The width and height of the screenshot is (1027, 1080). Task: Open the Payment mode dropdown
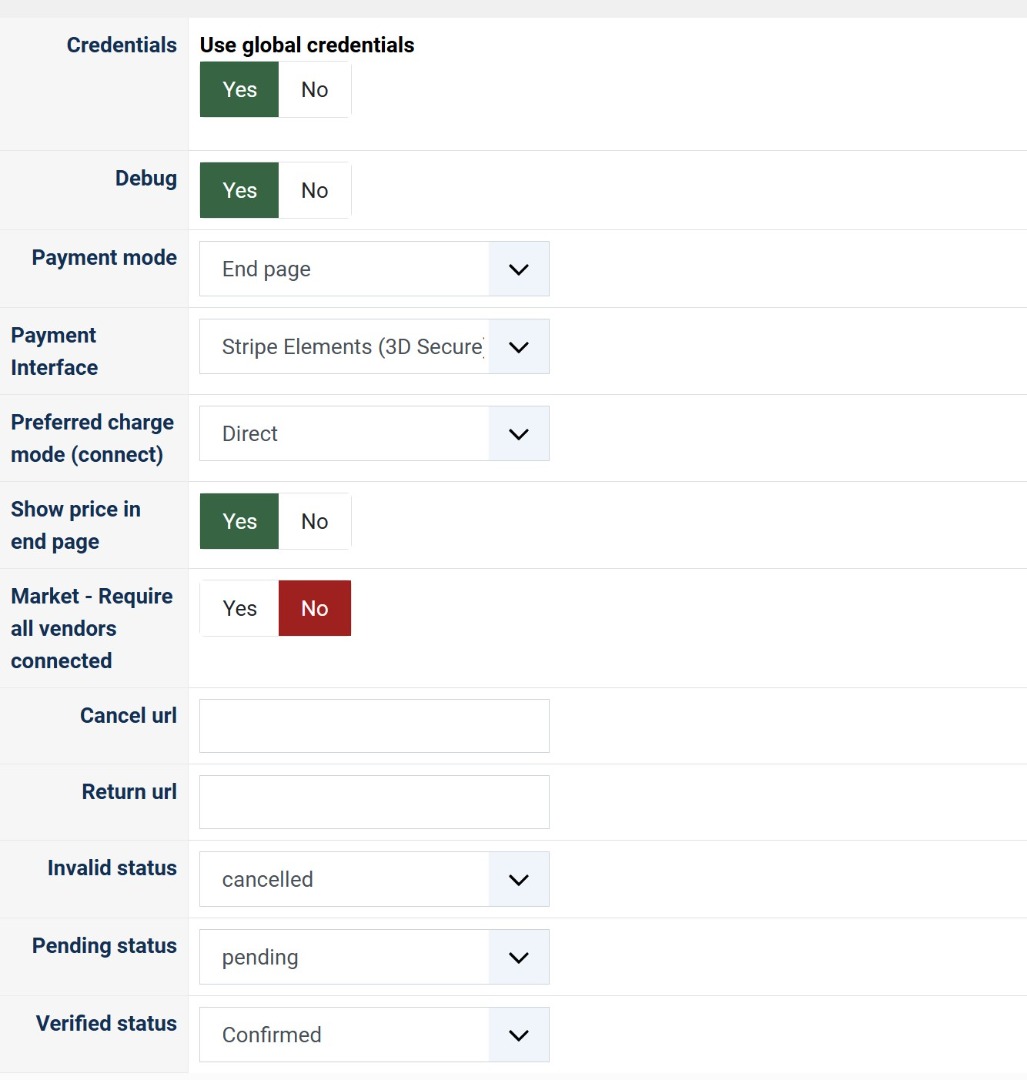pyautogui.click(x=374, y=269)
